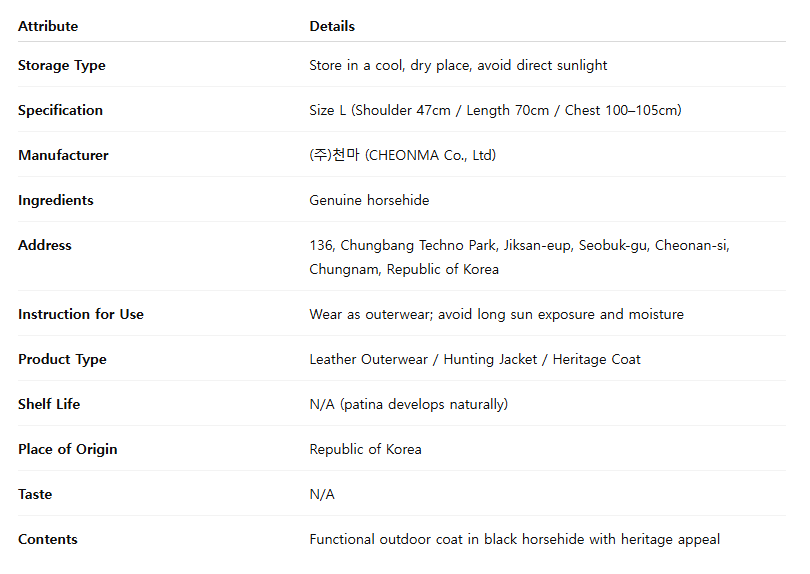The image size is (810, 574).
Task: Select the Ingredients row label
Action: point(56,200)
